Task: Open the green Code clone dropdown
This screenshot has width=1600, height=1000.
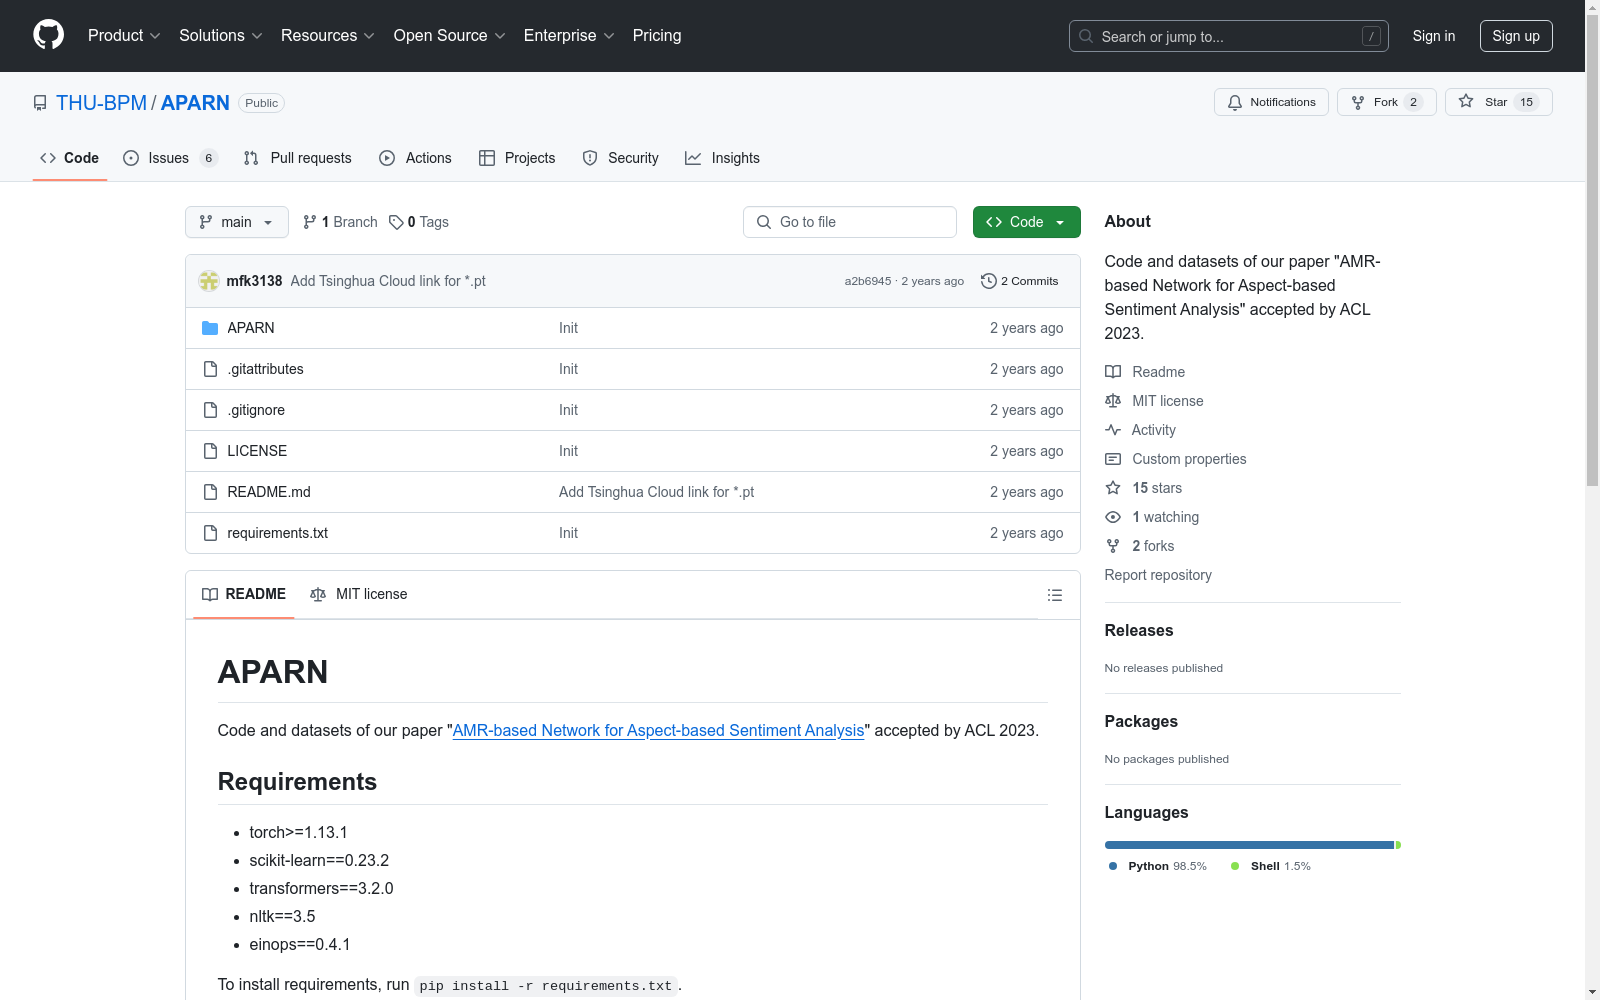Action: [x=1026, y=222]
